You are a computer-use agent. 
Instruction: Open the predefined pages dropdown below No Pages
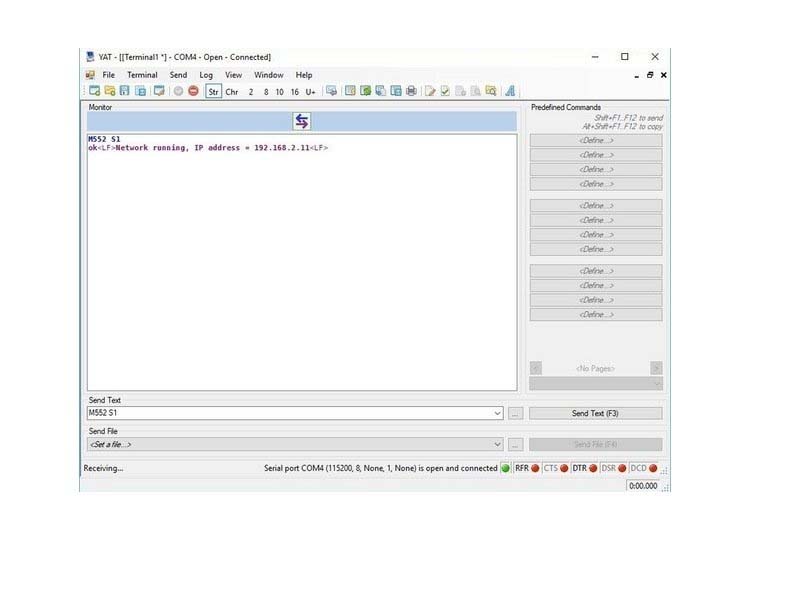(x=657, y=382)
